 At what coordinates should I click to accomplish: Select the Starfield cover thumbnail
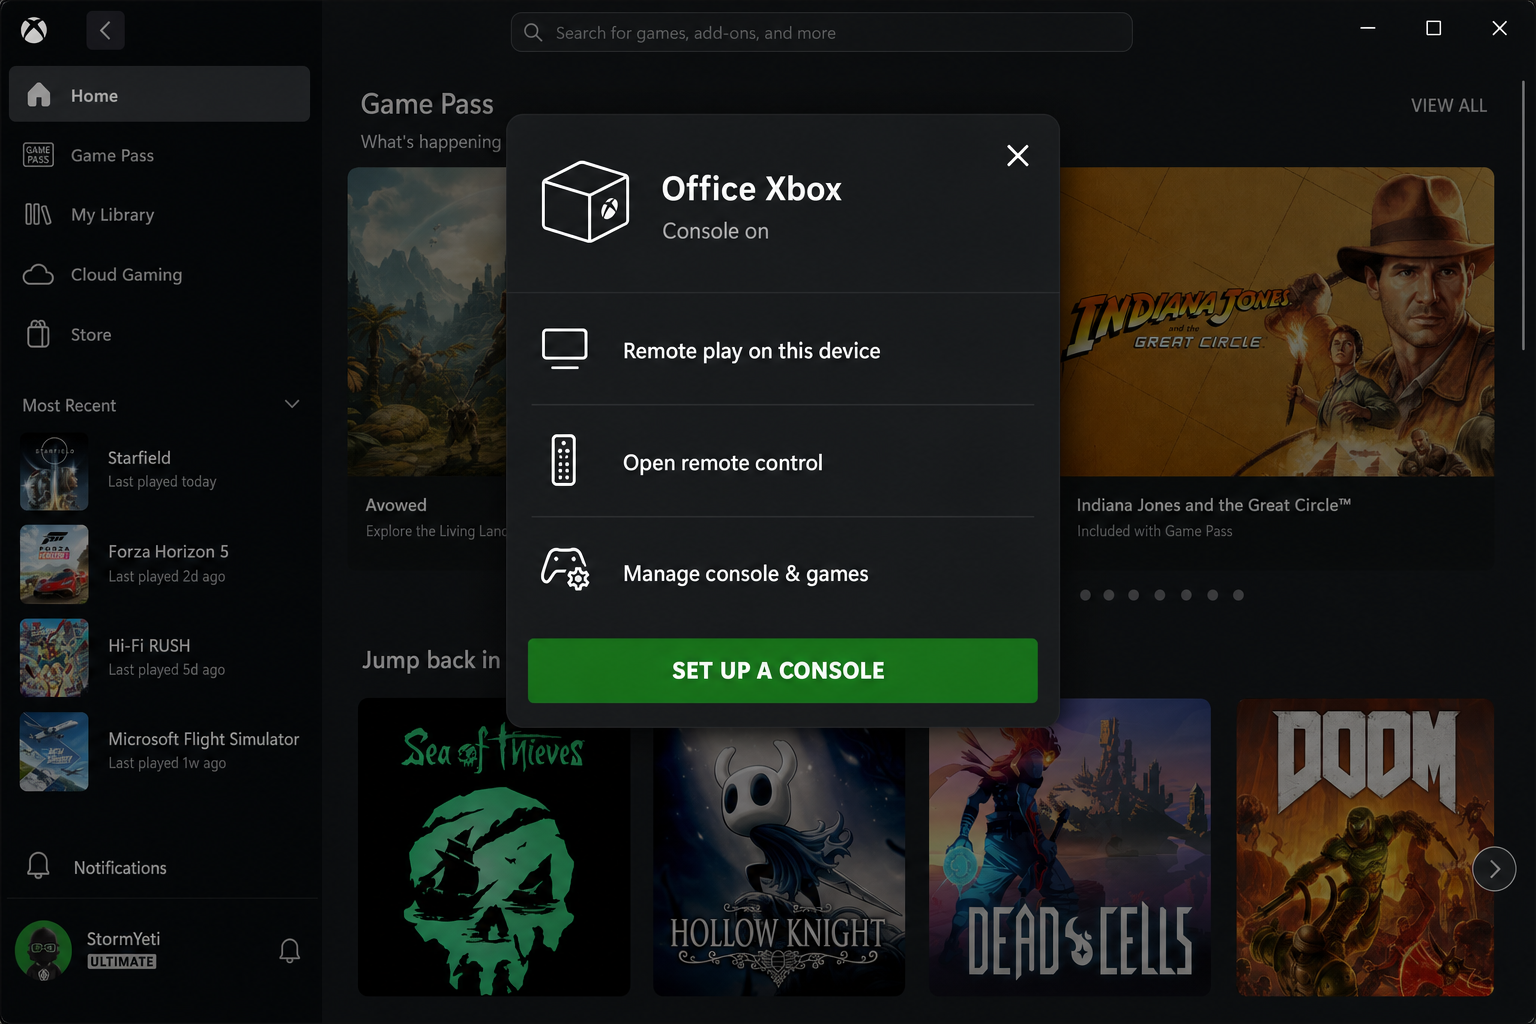pos(54,471)
